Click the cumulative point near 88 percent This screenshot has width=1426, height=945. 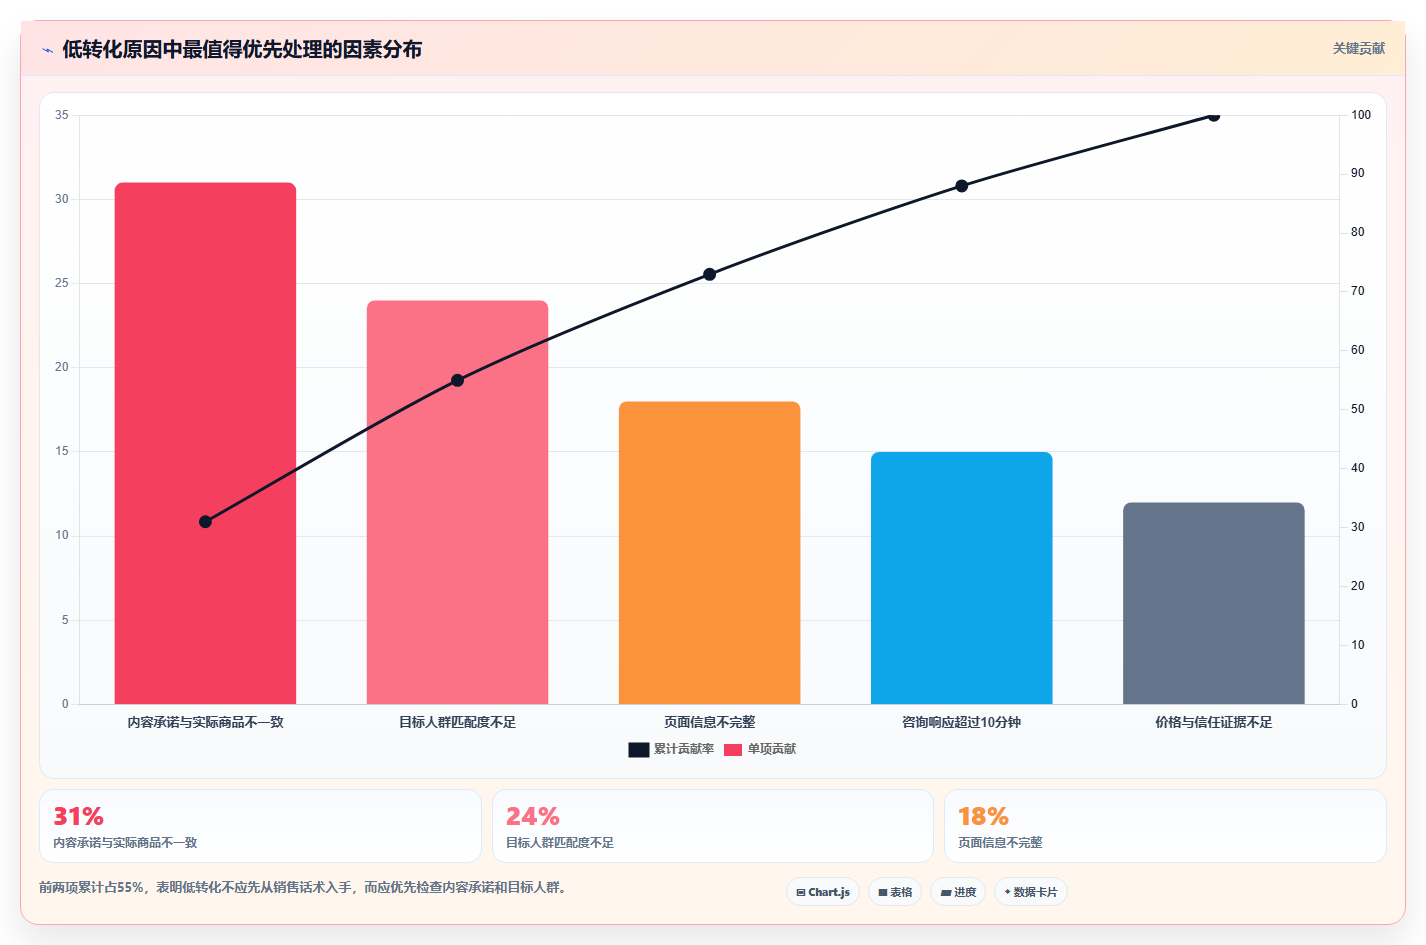pos(962,186)
